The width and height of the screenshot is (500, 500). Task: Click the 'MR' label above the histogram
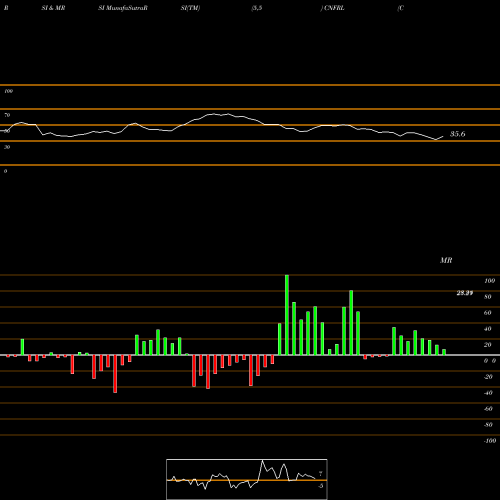click(446, 260)
